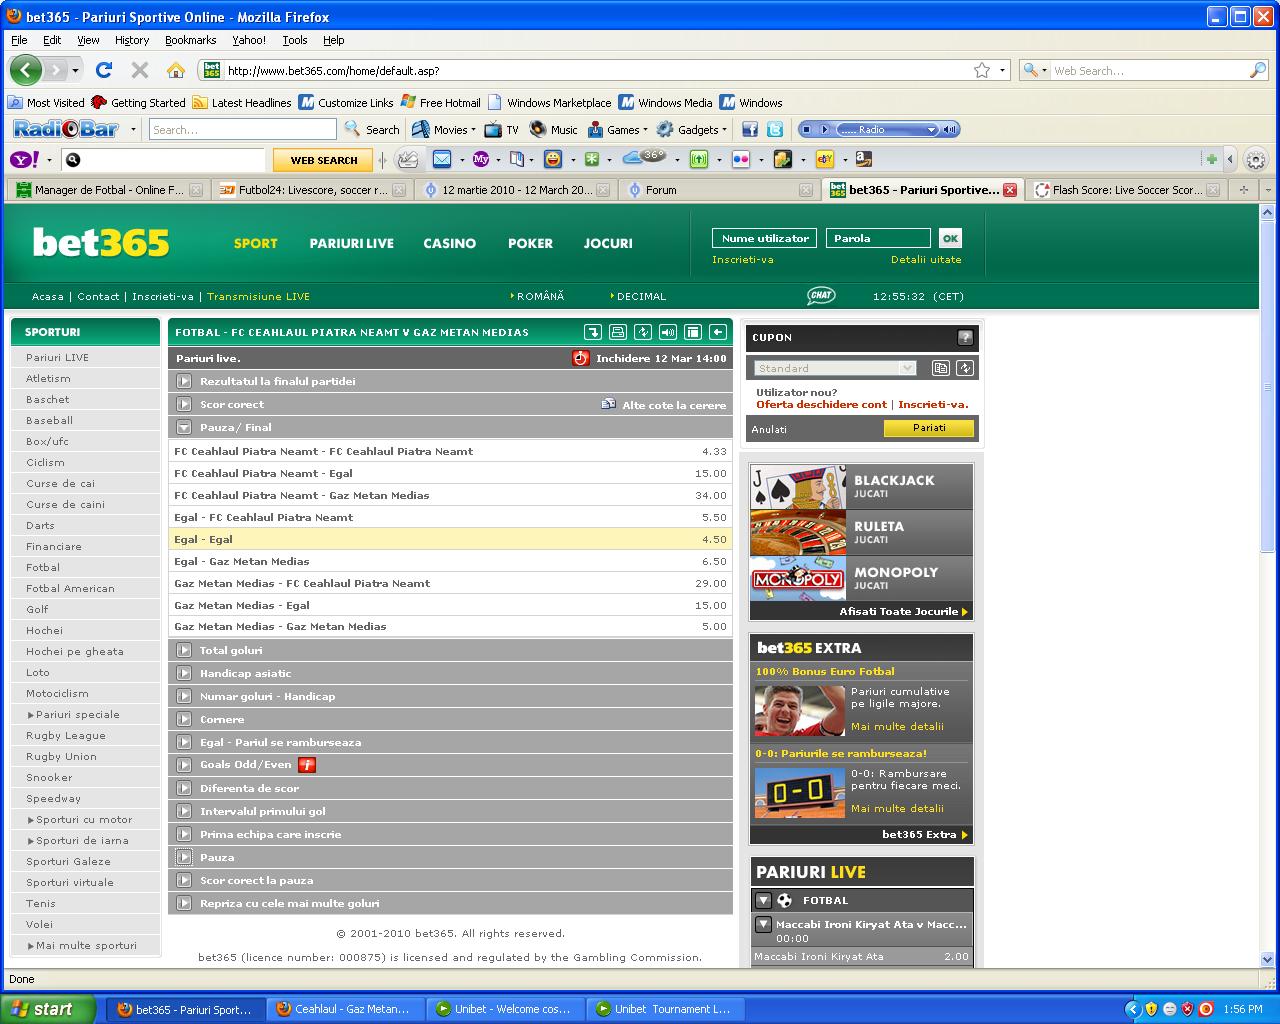Click the Amazon icon in the Yahoo toolbar

coord(864,159)
